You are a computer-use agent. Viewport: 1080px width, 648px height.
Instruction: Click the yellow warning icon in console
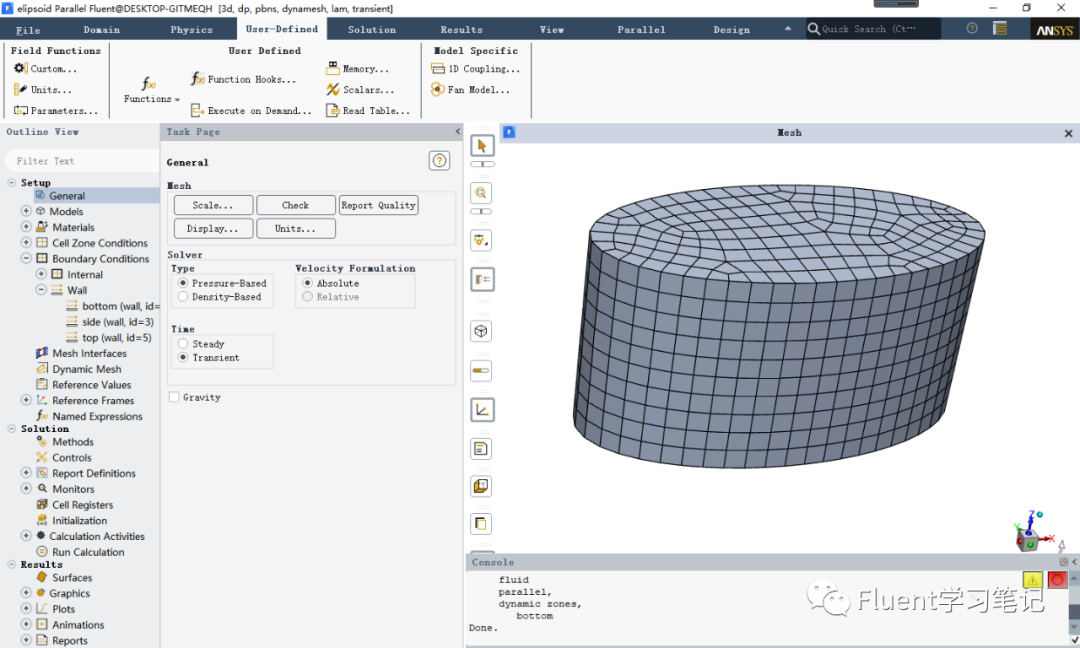click(x=1032, y=580)
